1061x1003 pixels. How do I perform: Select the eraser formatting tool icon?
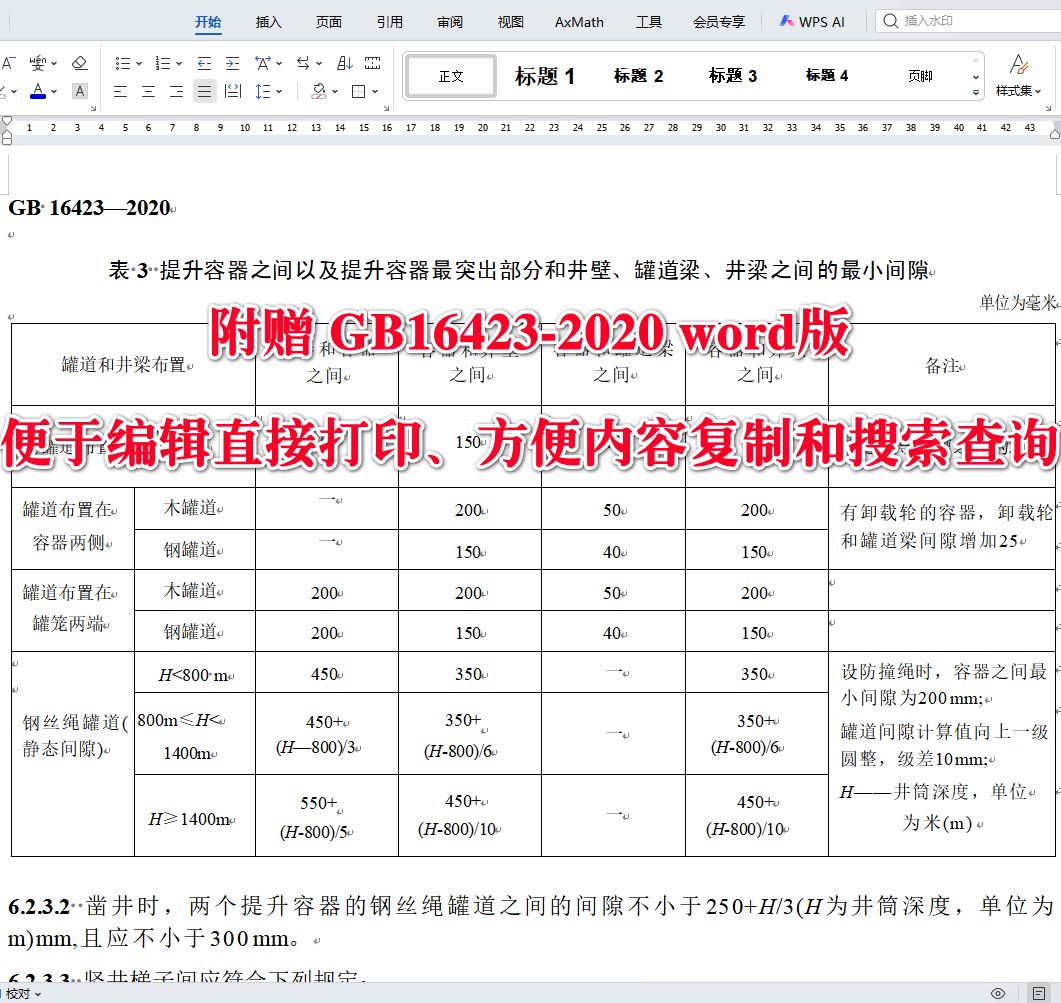pyautogui.click(x=80, y=62)
